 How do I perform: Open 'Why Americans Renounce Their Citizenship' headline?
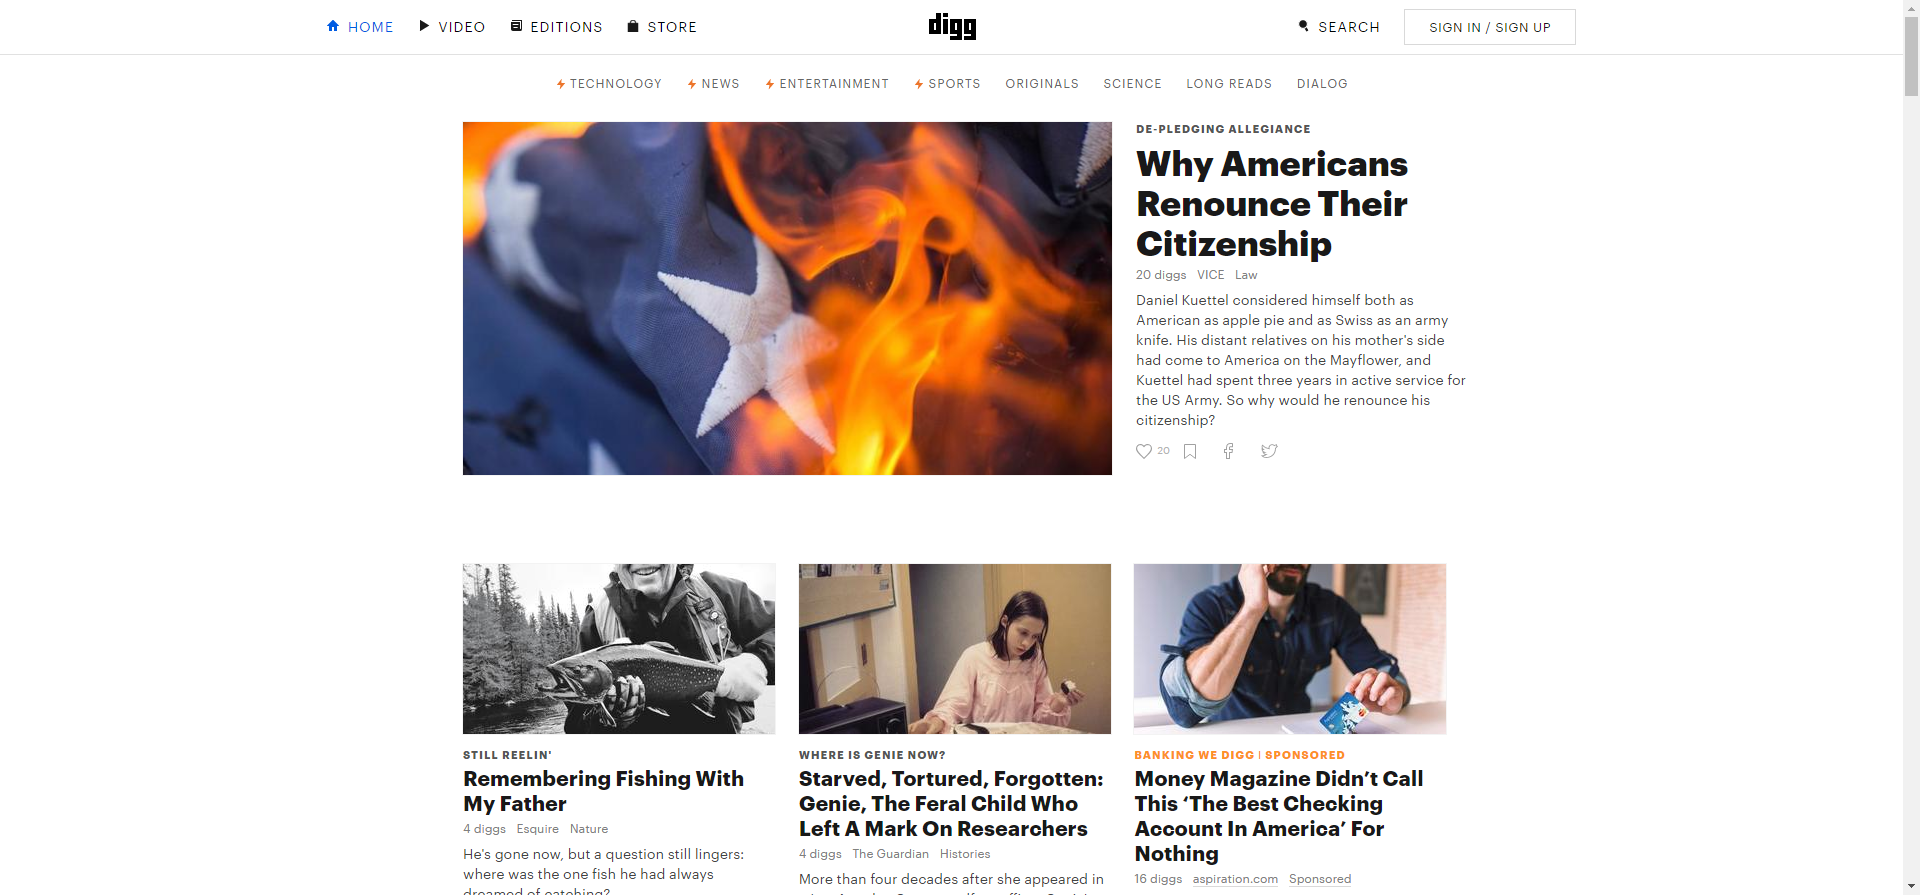click(x=1272, y=204)
